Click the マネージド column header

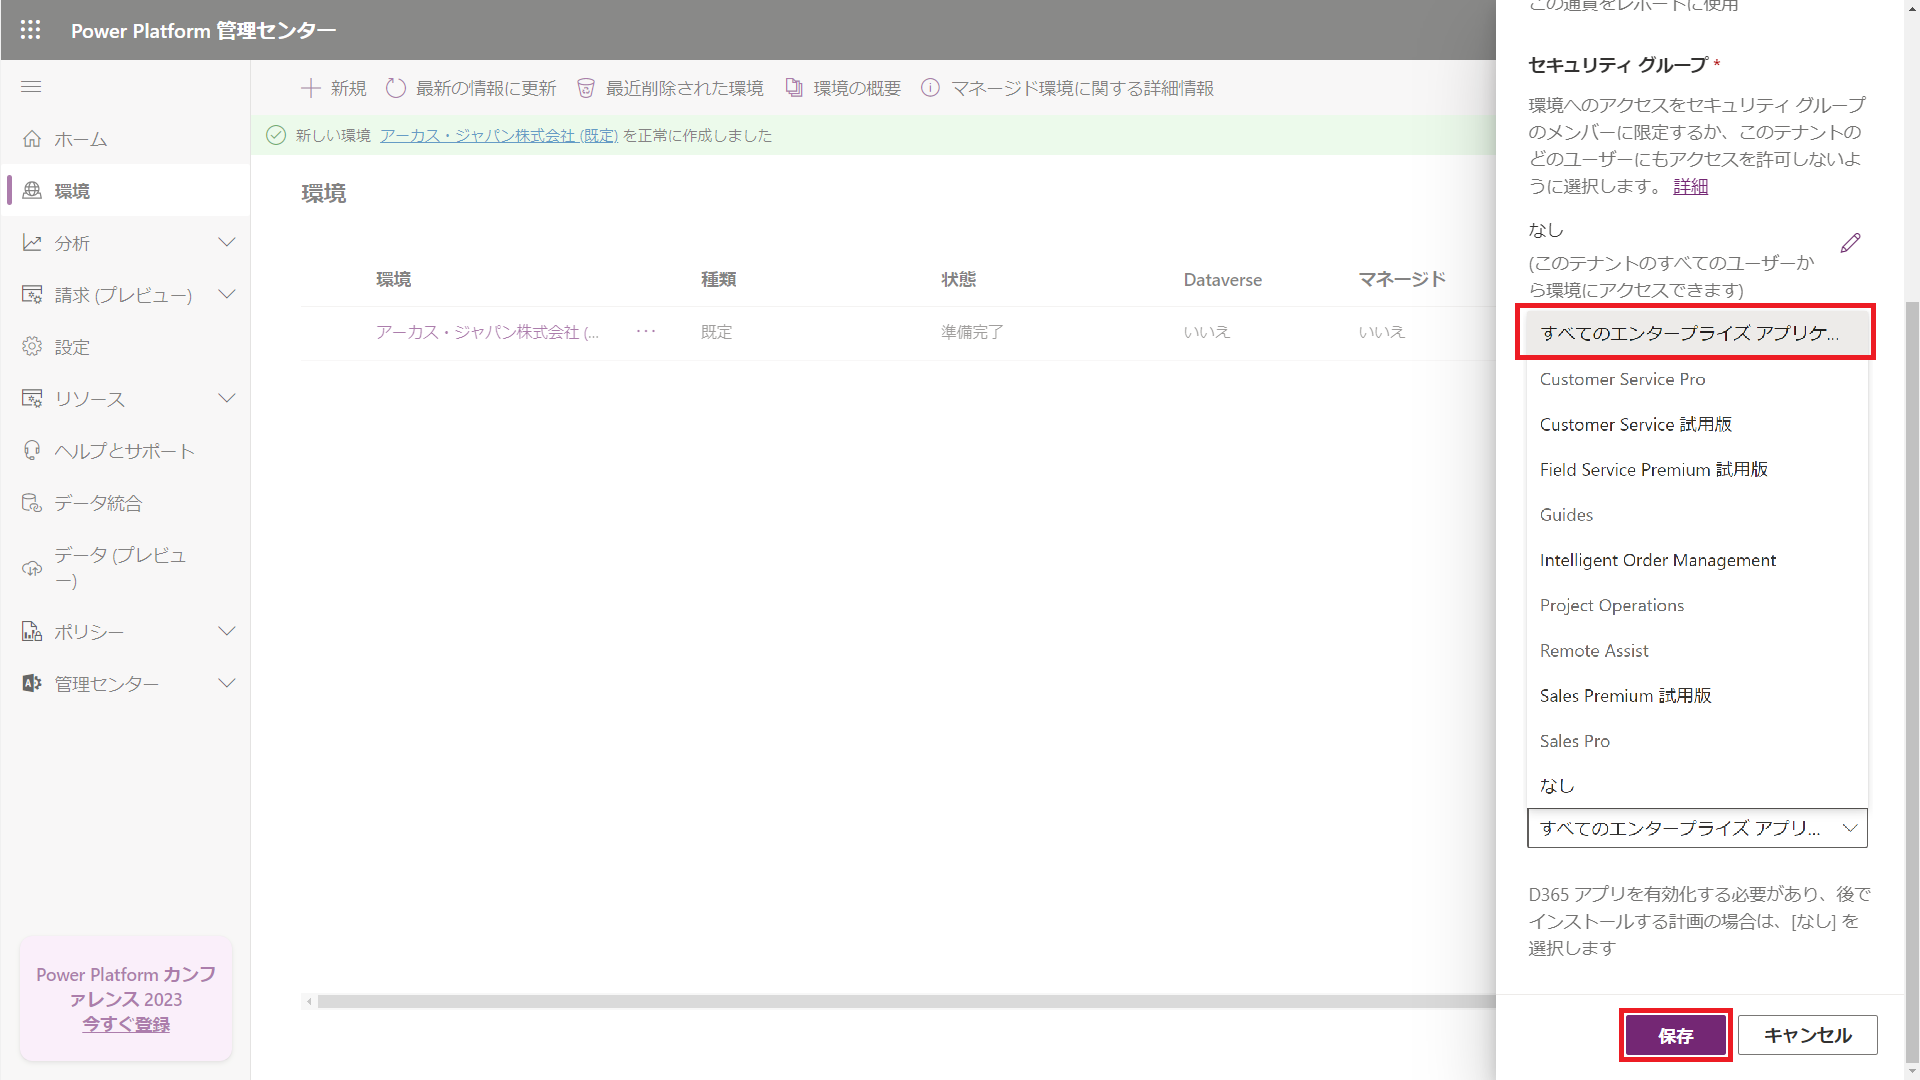coord(1402,279)
